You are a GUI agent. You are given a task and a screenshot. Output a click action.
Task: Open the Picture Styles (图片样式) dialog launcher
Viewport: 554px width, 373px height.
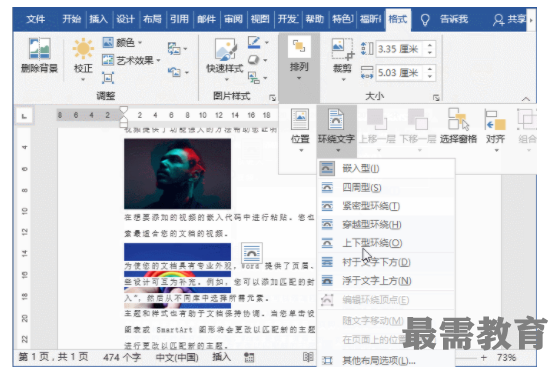(x=272, y=97)
